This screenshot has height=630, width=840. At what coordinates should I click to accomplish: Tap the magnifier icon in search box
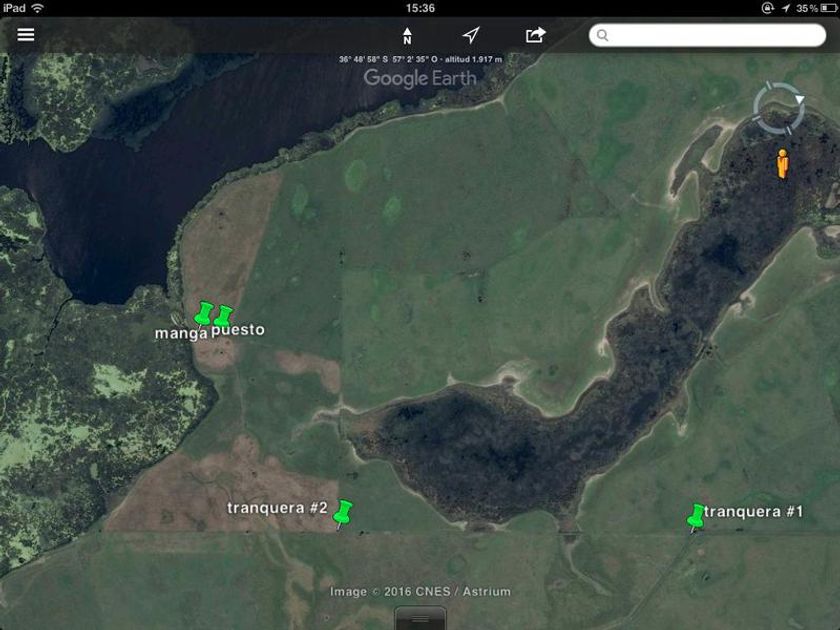603,36
